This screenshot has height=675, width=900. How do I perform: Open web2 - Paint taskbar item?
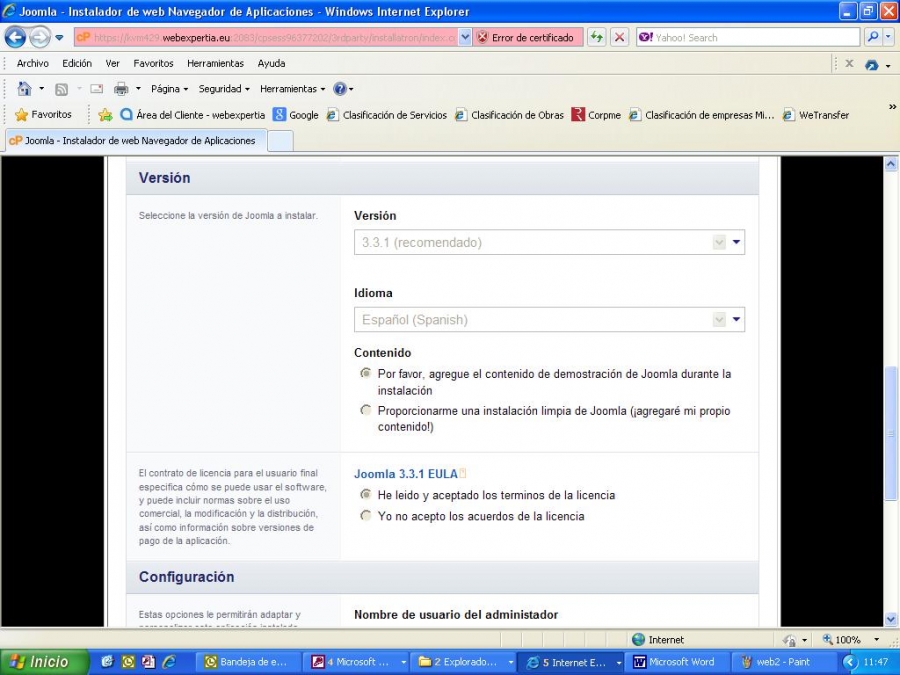pos(783,662)
